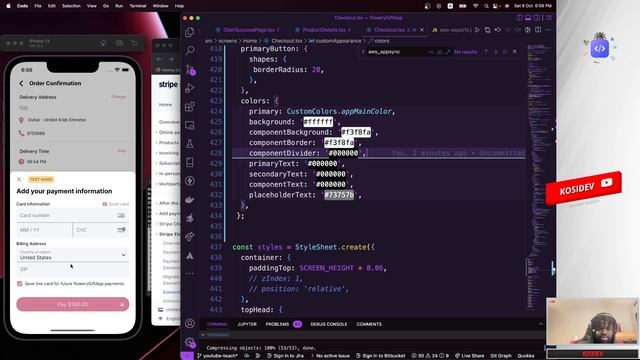The width and height of the screenshot is (640, 360).
Task: Open the Selection menu in menu bar
Action: (x=71, y=6)
